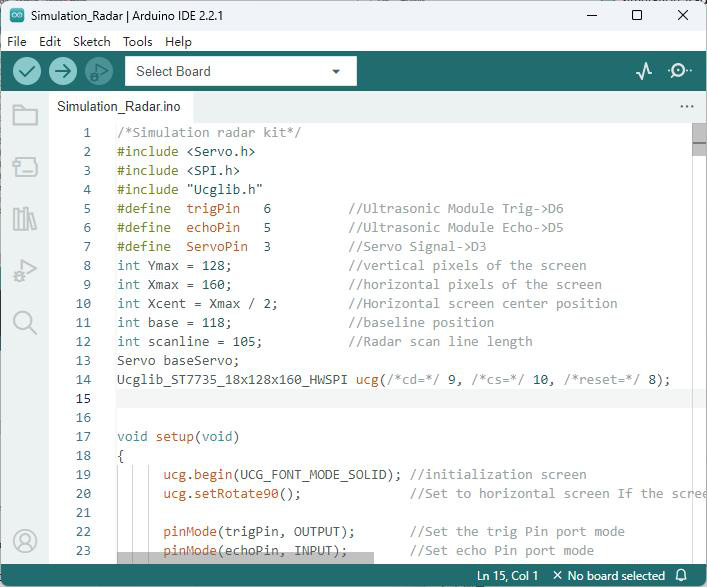Click line number 14 in the gutter
Image resolution: width=707 pixels, height=587 pixels.
[83, 380]
